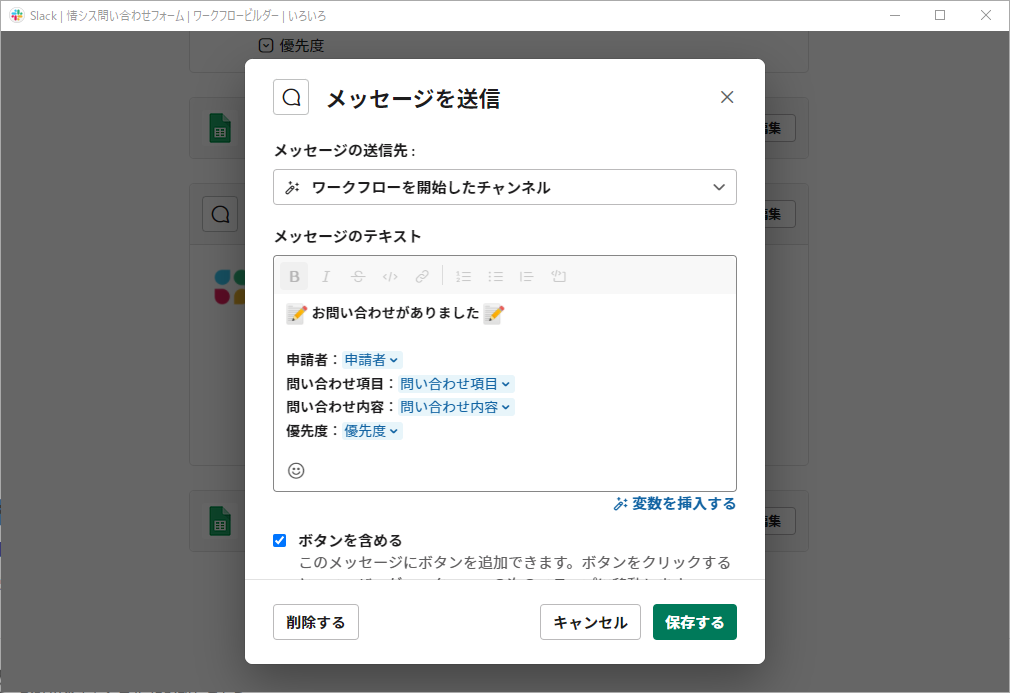Click the code formatting icon

pyautogui.click(x=390, y=276)
